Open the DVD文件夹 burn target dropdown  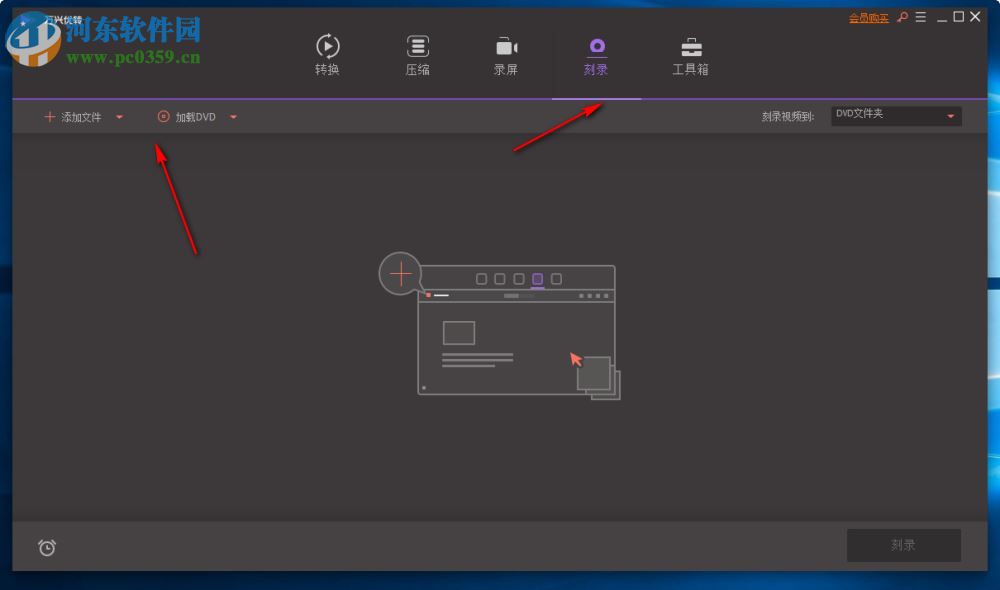click(x=896, y=115)
